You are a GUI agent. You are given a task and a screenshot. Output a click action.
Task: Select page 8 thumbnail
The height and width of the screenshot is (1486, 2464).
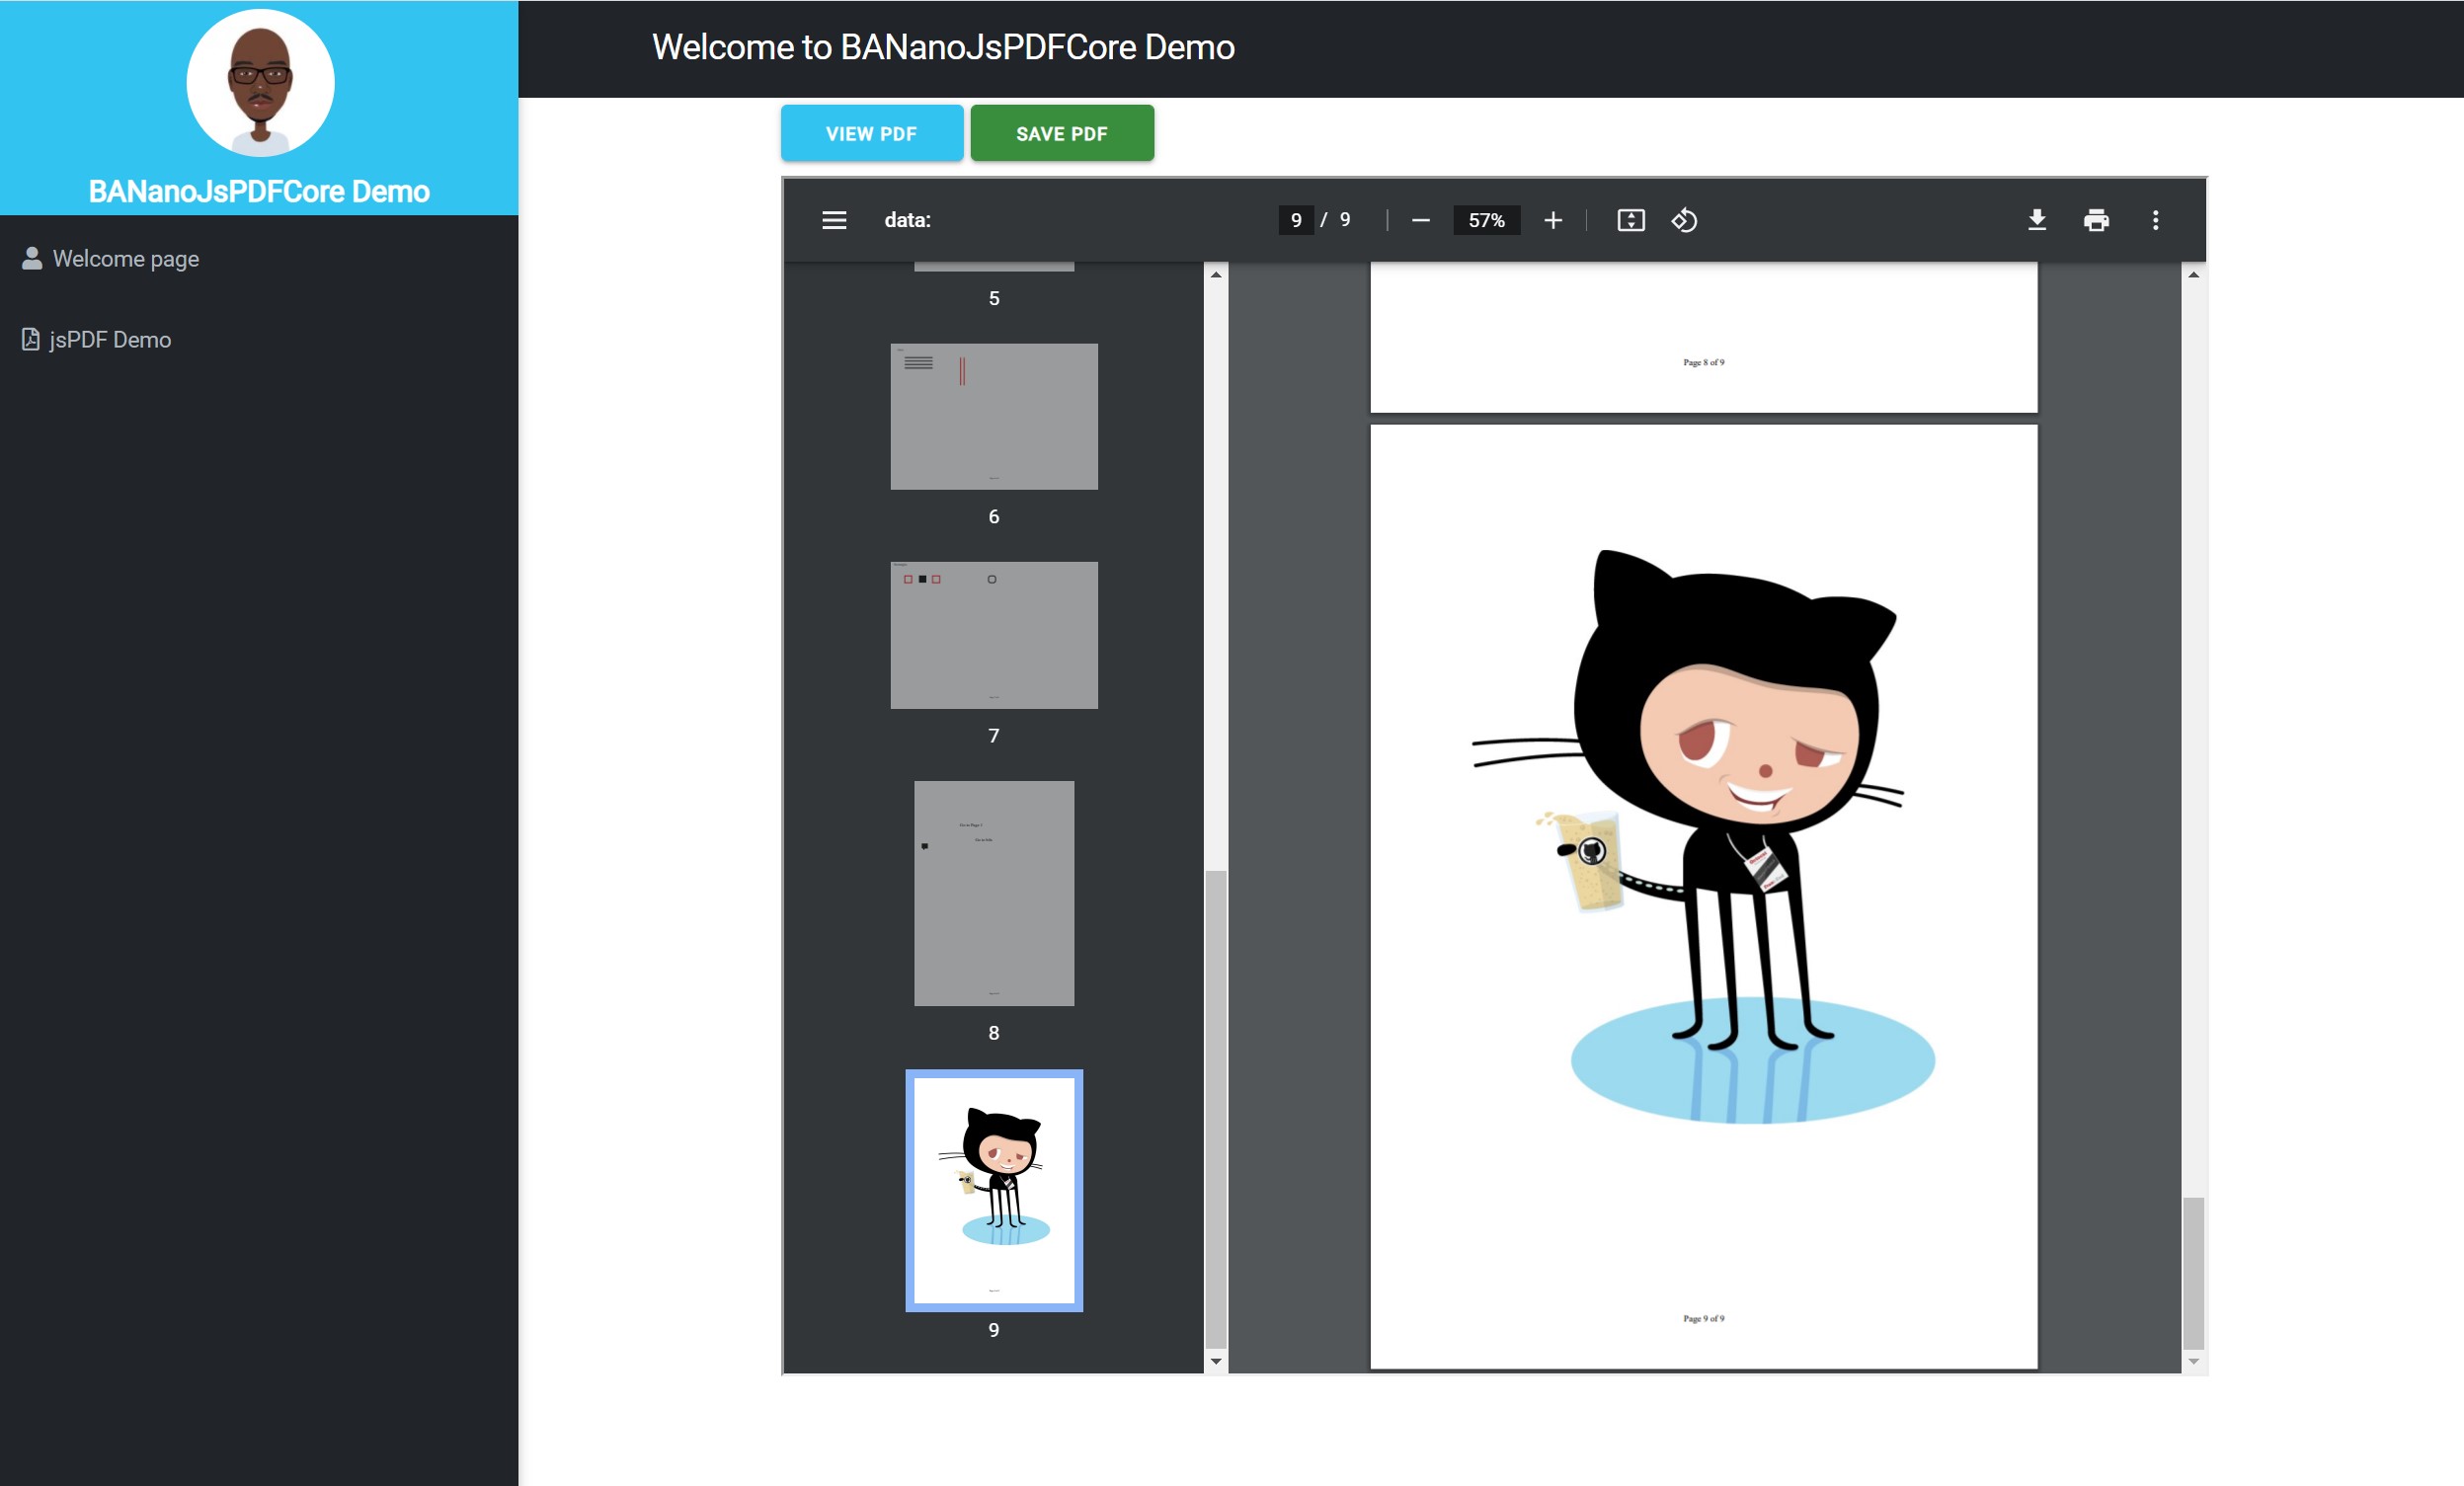point(993,893)
